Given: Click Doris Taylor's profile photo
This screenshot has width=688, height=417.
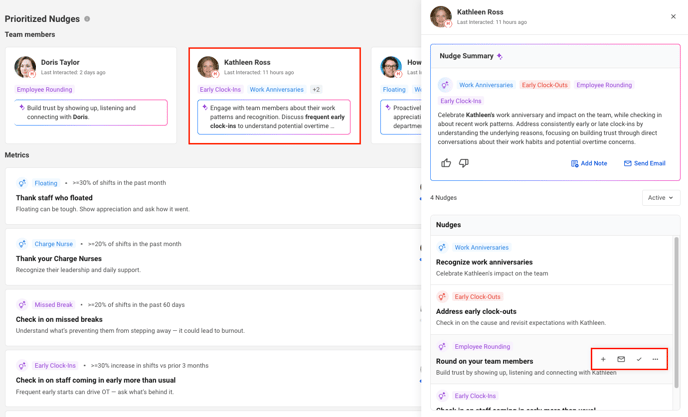Looking at the screenshot, I should click(x=25, y=67).
